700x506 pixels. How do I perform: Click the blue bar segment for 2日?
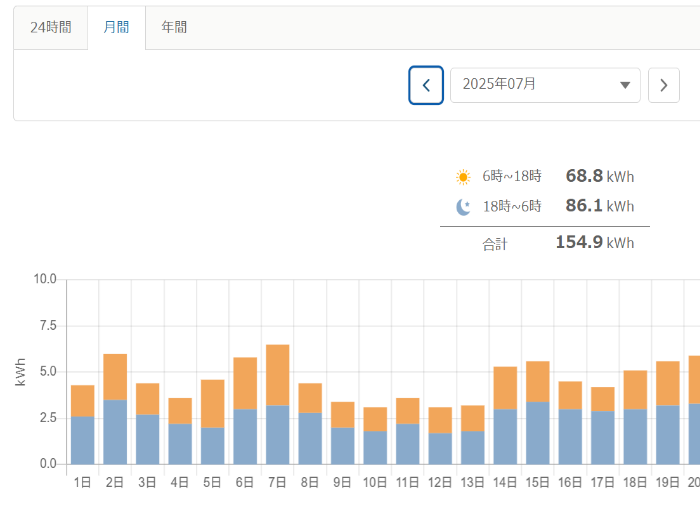click(x=115, y=432)
